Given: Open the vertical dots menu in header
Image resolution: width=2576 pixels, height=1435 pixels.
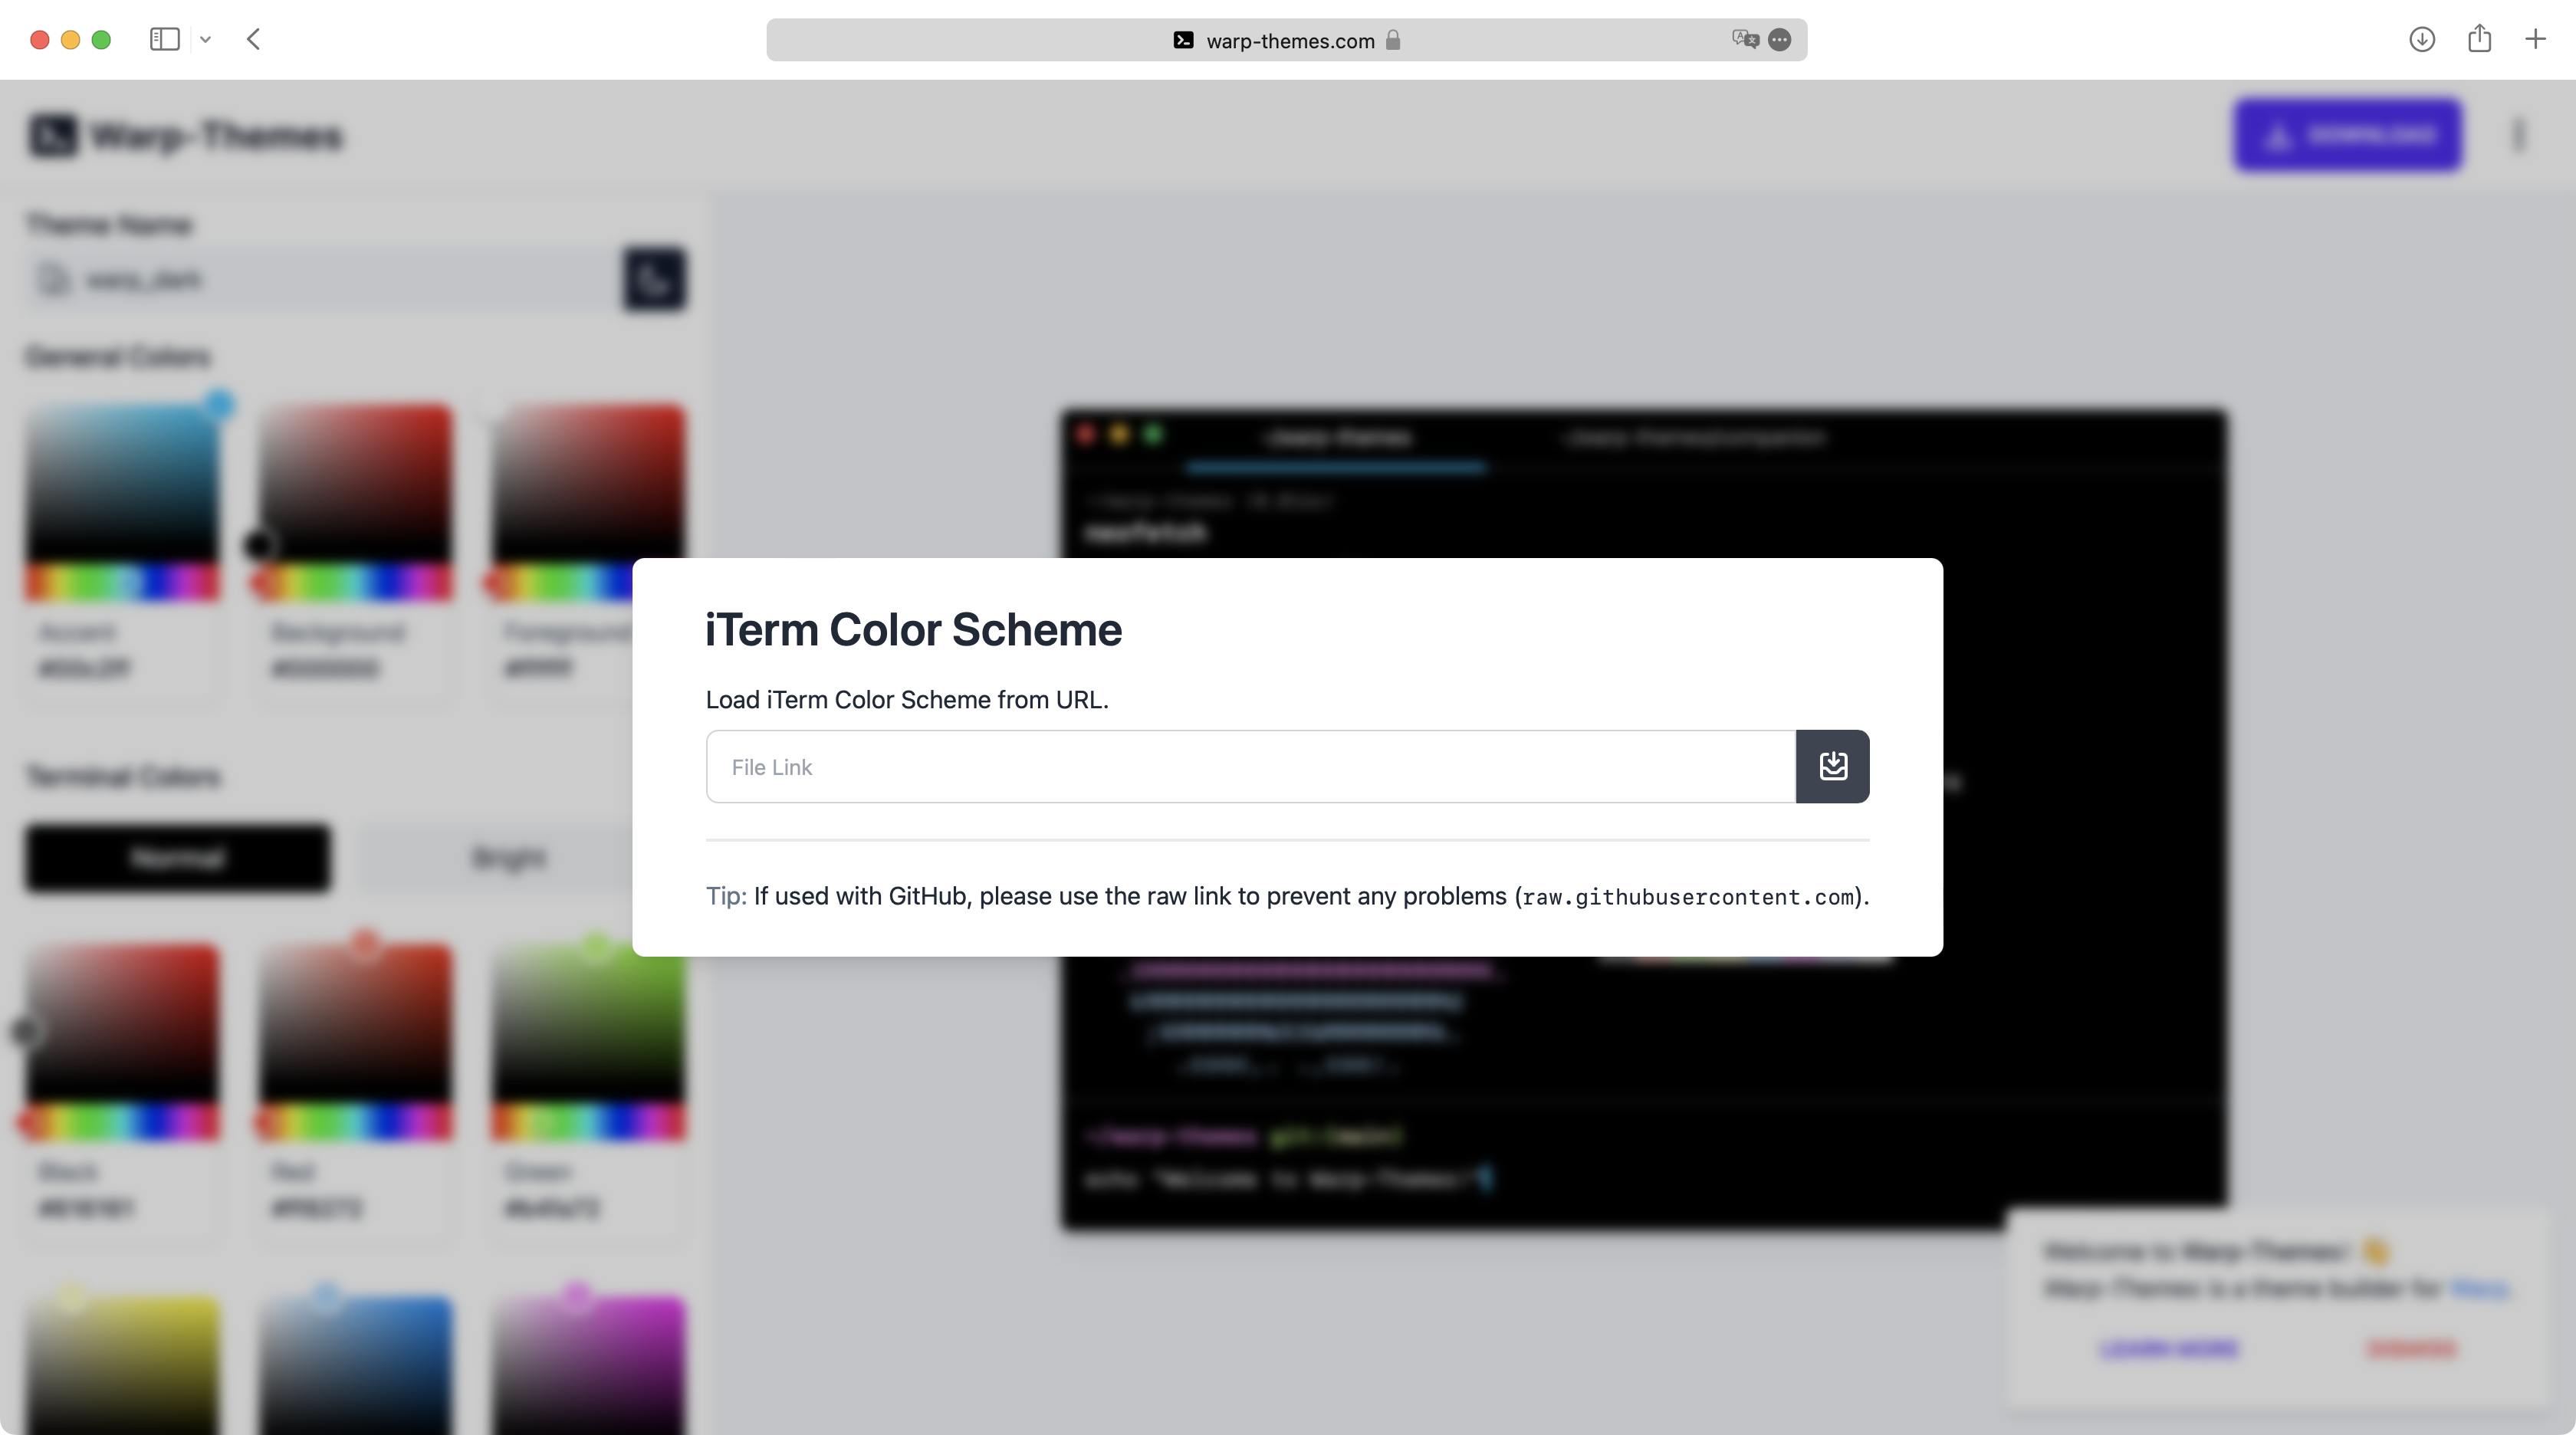Looking at the screenshot, I should point(2519,135).
